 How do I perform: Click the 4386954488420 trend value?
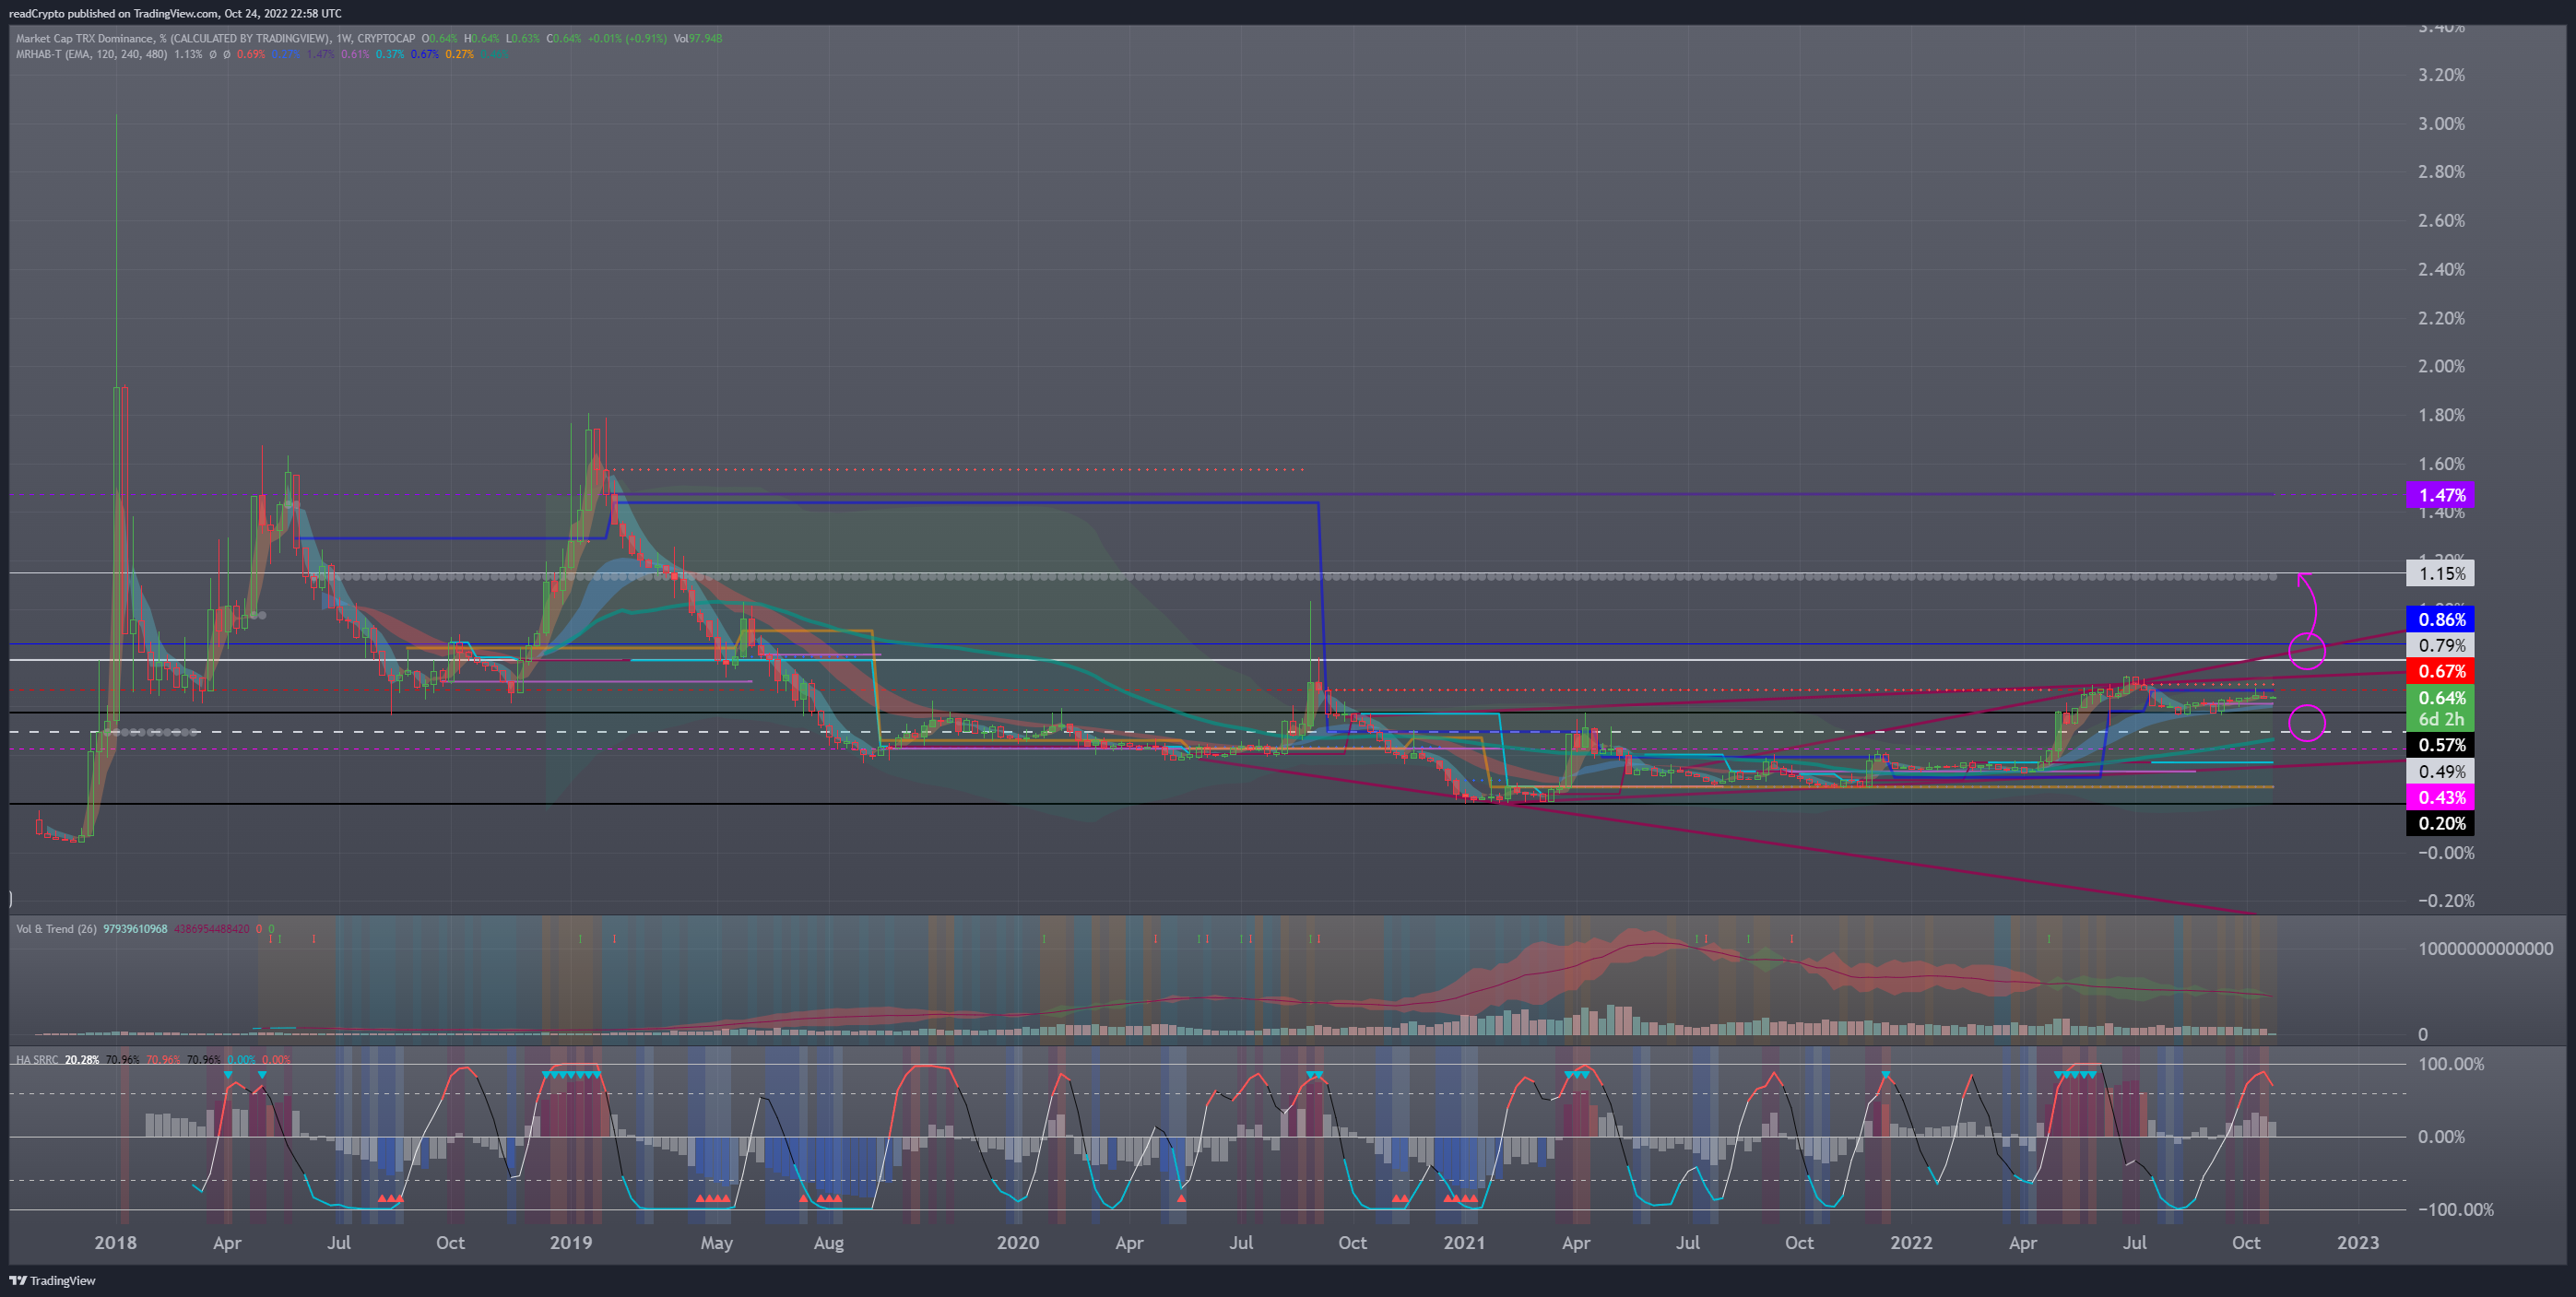pos(212,929)
